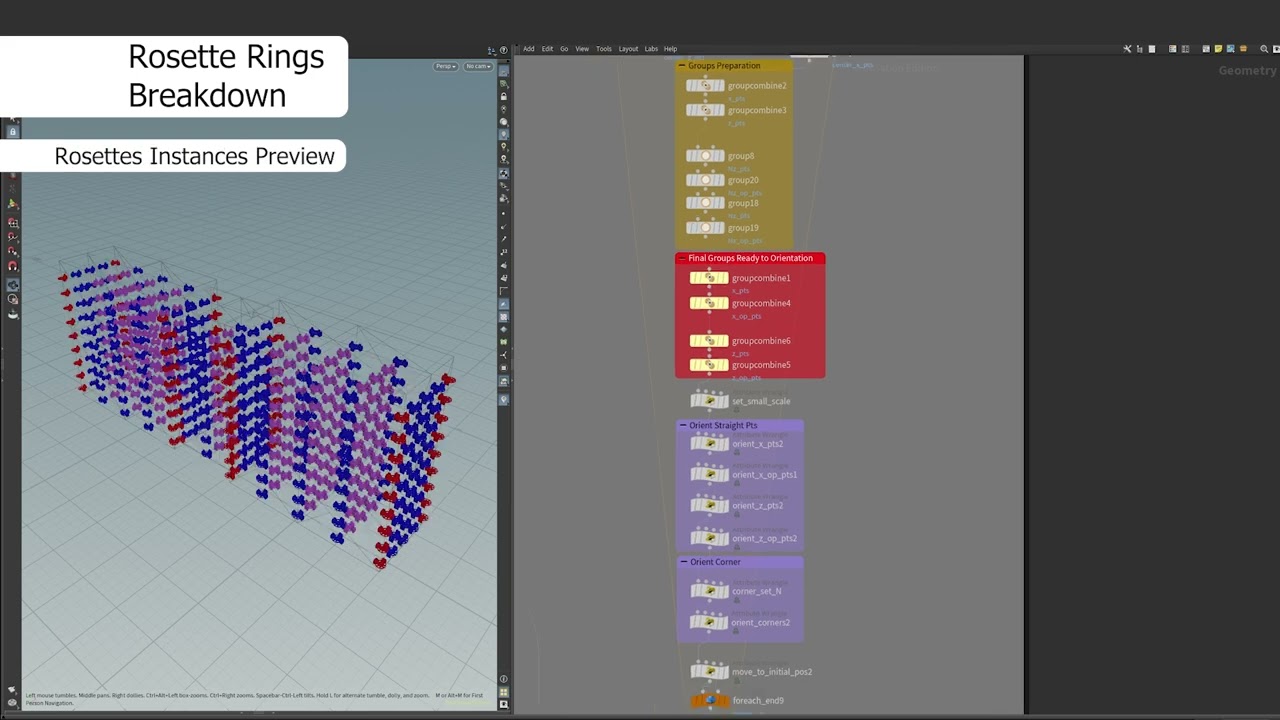Open the network editor search magnifier
This screenshot has width=1280, height=720.
1263,48
